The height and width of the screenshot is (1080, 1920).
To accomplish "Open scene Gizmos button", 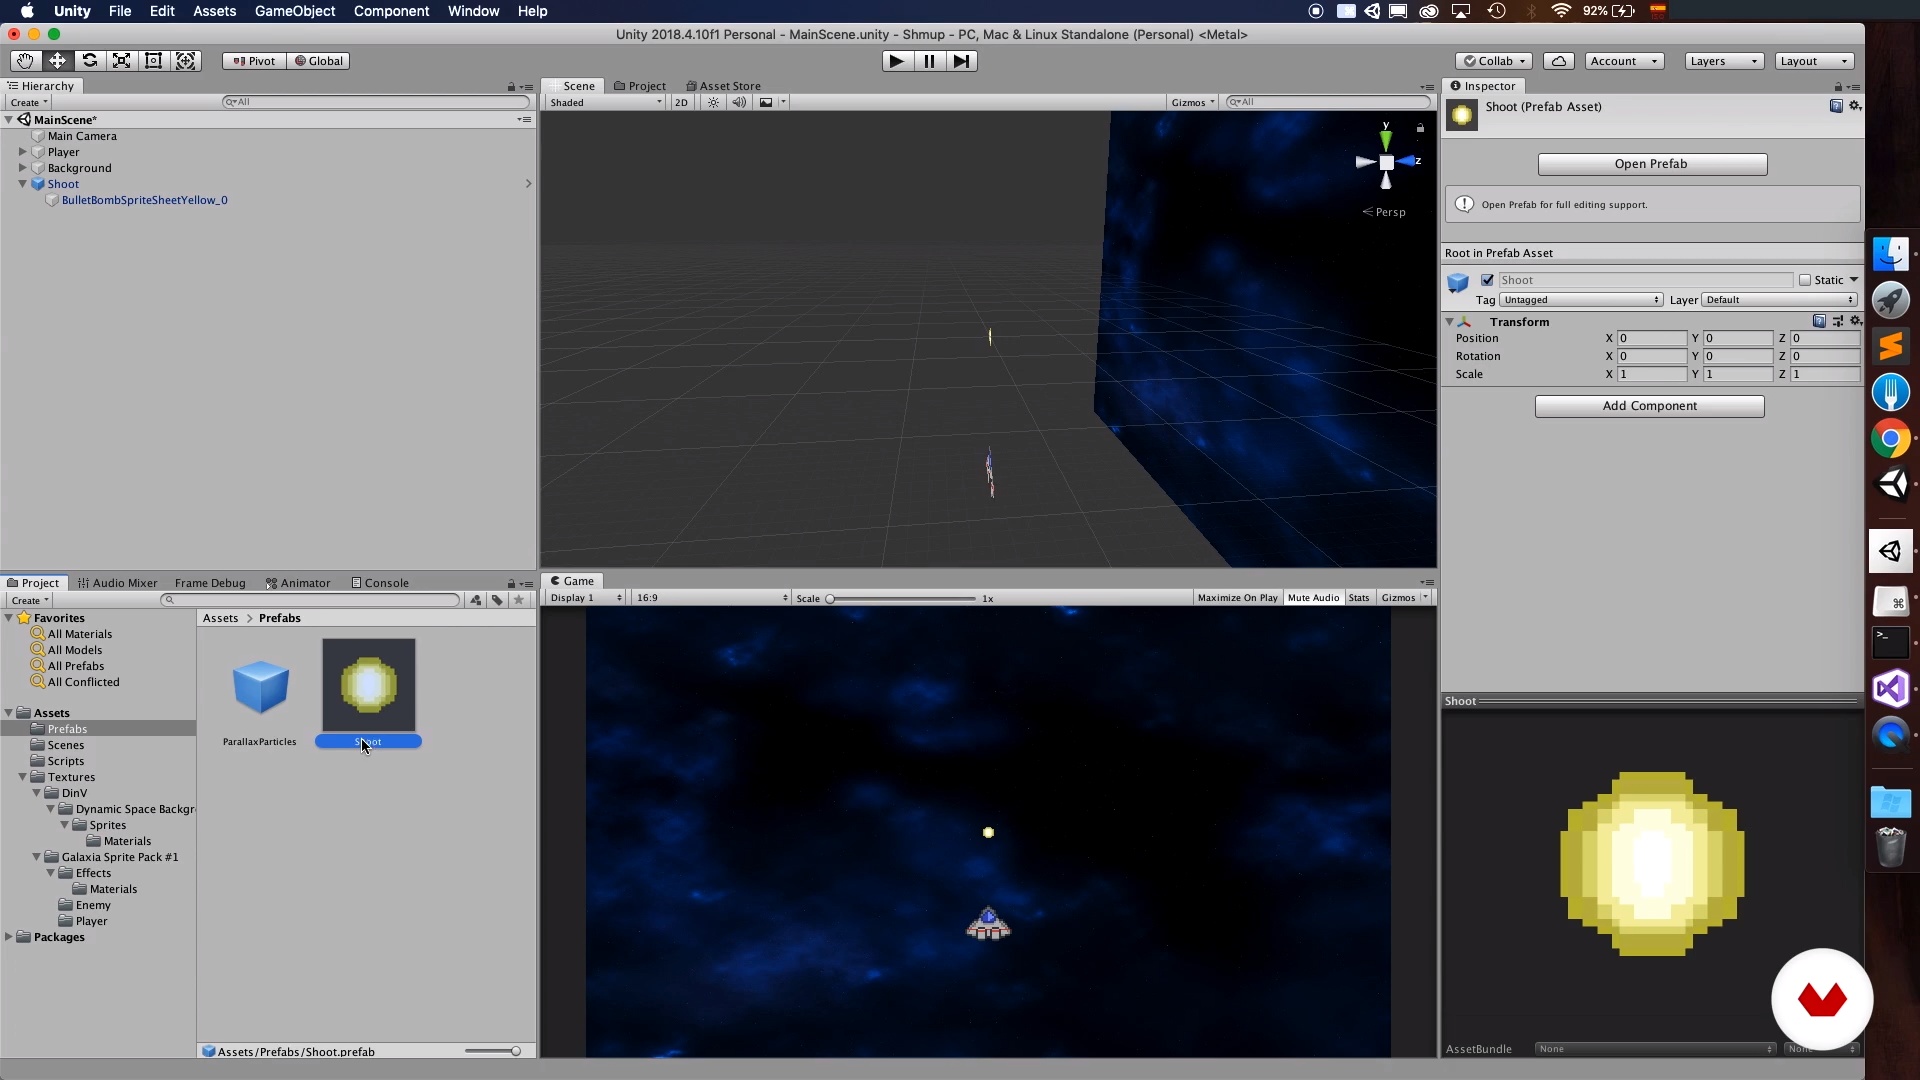I will pyautogui.click(x=1193, y=102).
